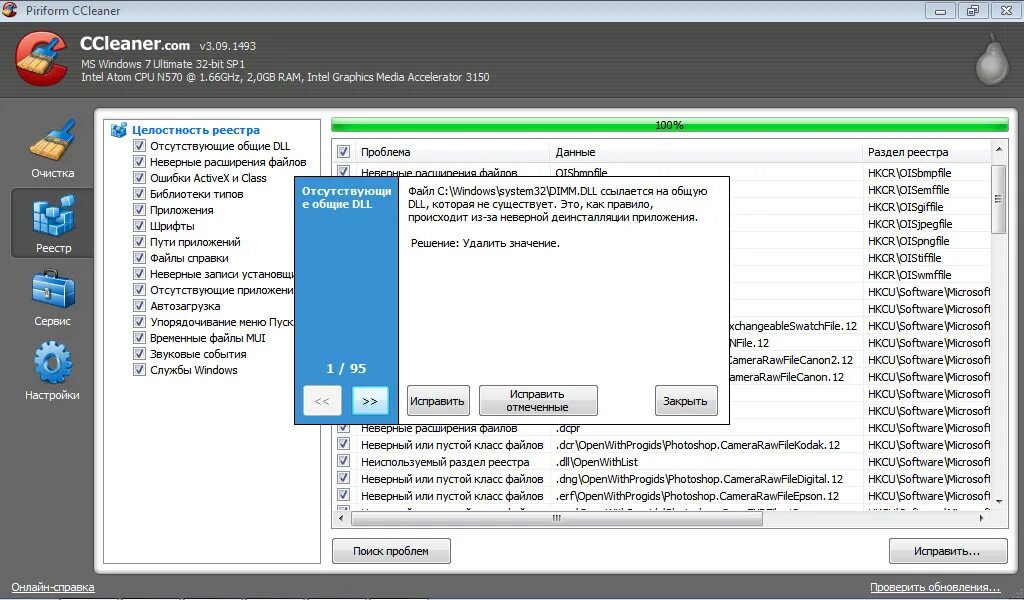
Task: Click Проверить обновления link
Action: 935,587
